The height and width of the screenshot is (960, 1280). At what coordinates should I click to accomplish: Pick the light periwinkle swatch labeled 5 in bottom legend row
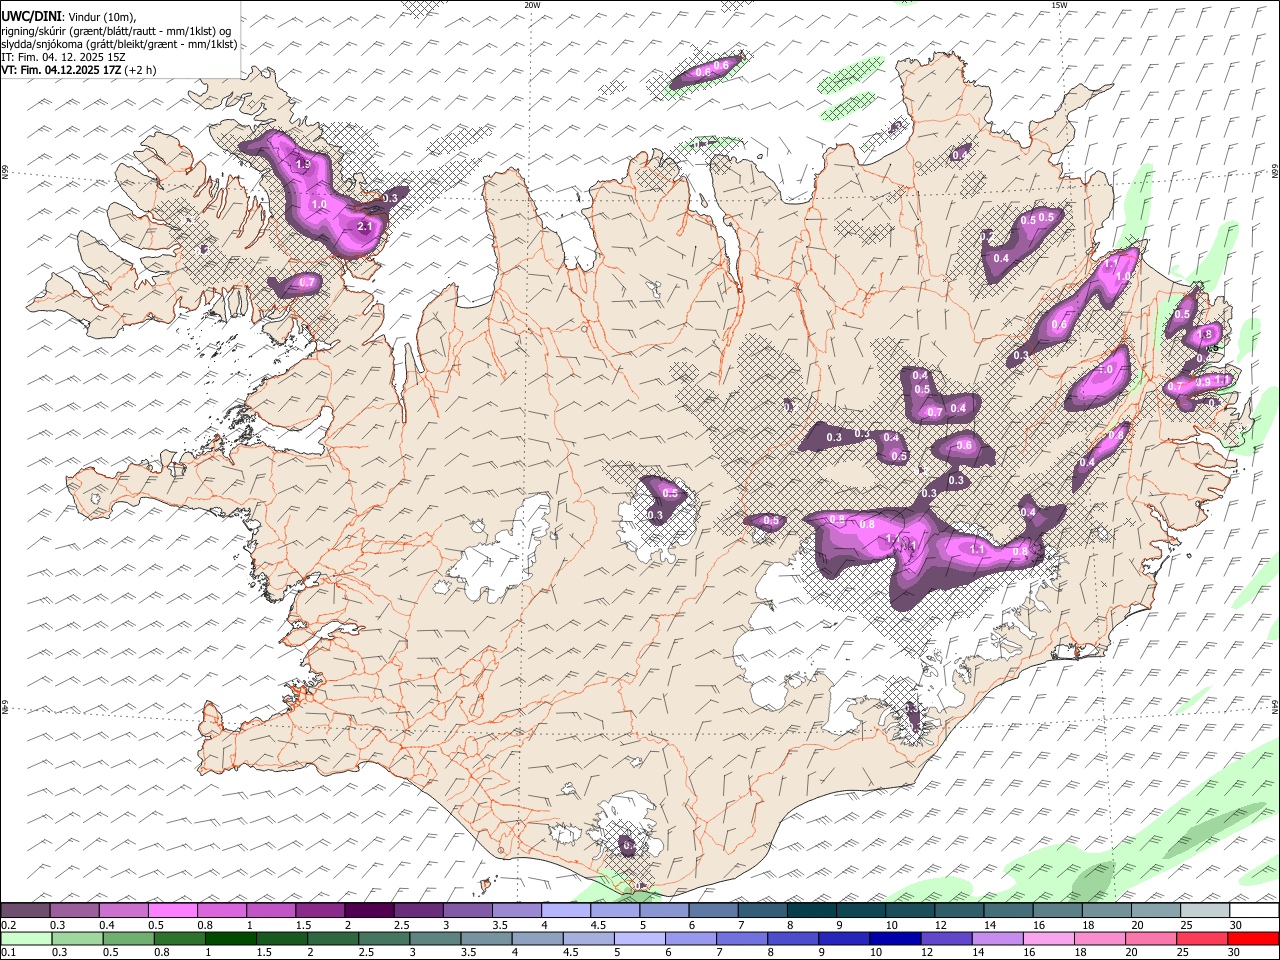click(638, 938)
